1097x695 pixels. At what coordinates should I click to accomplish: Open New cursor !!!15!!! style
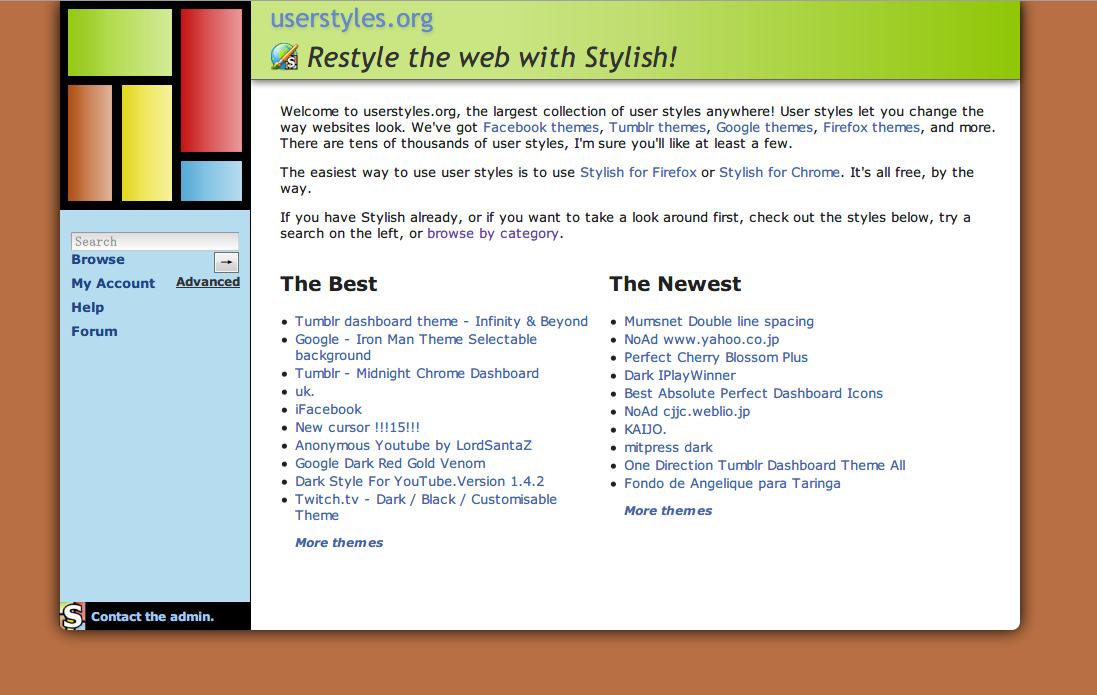click(x=358, y=428)
